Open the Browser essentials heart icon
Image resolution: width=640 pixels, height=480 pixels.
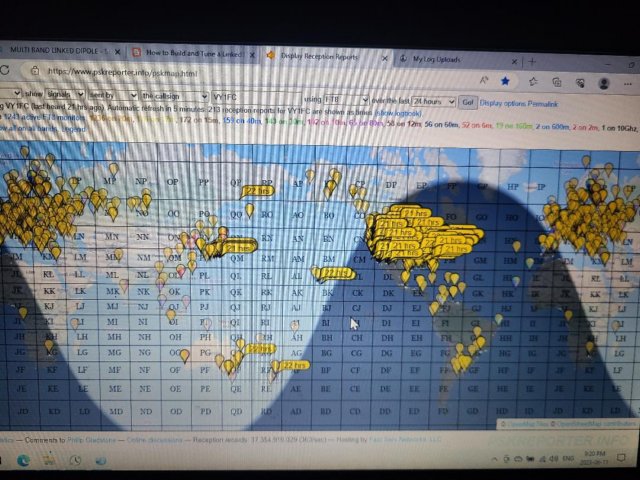pos(580,83)
